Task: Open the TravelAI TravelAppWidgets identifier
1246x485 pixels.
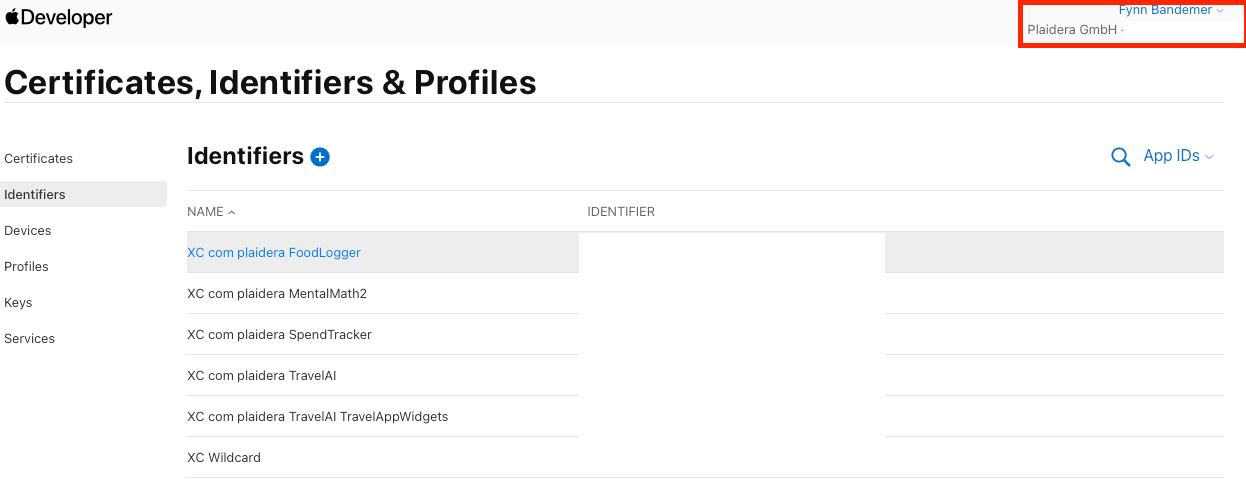Action: [317, 417]
